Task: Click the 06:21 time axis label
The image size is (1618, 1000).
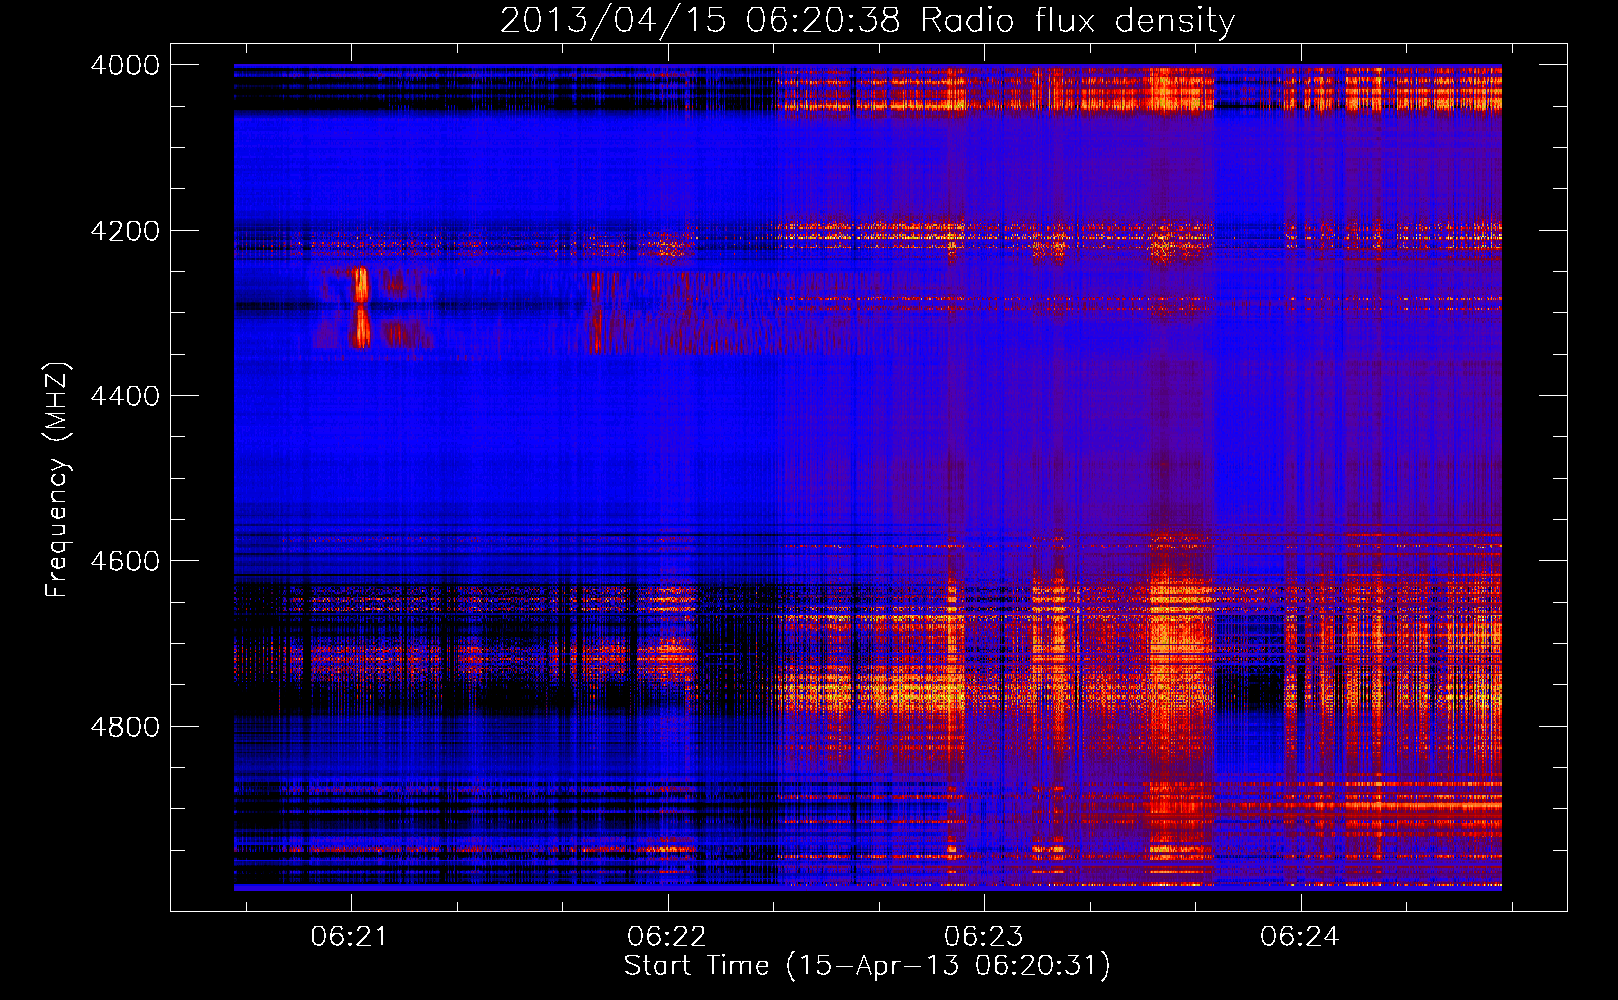Action: (x=349, y=937)
